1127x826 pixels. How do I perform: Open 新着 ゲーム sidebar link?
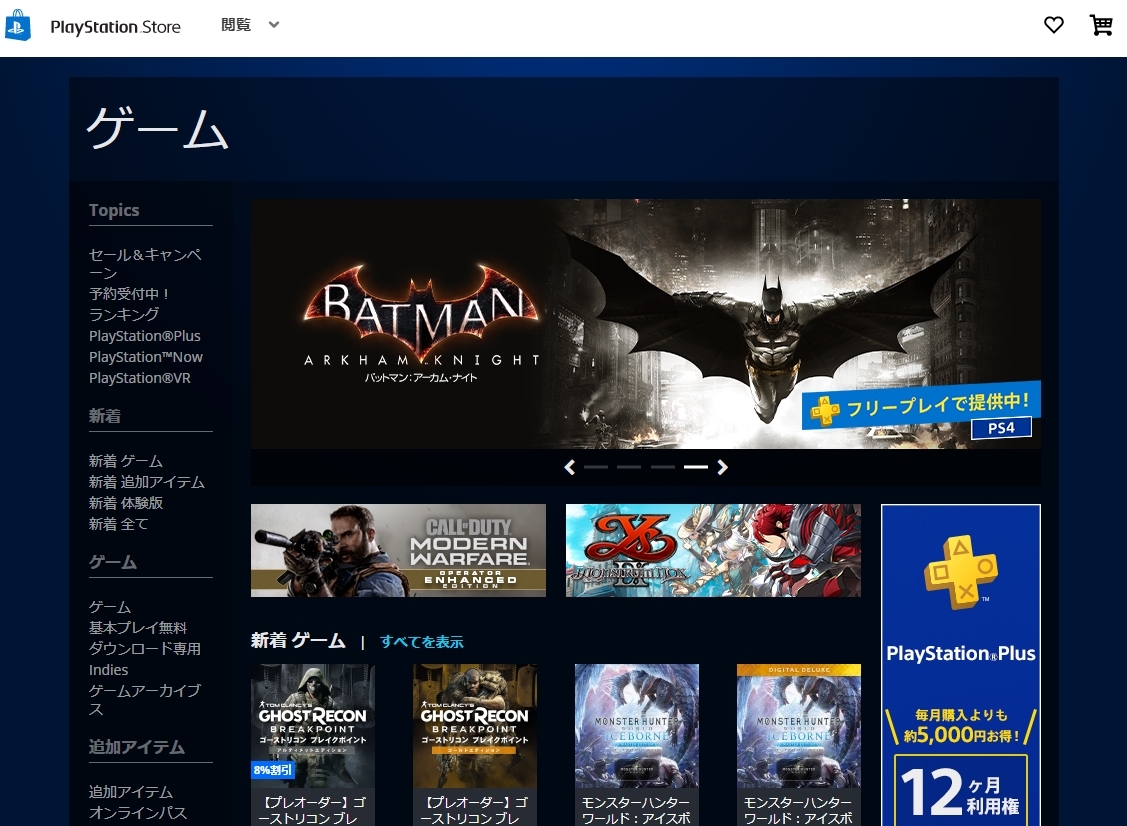(126, 461)
